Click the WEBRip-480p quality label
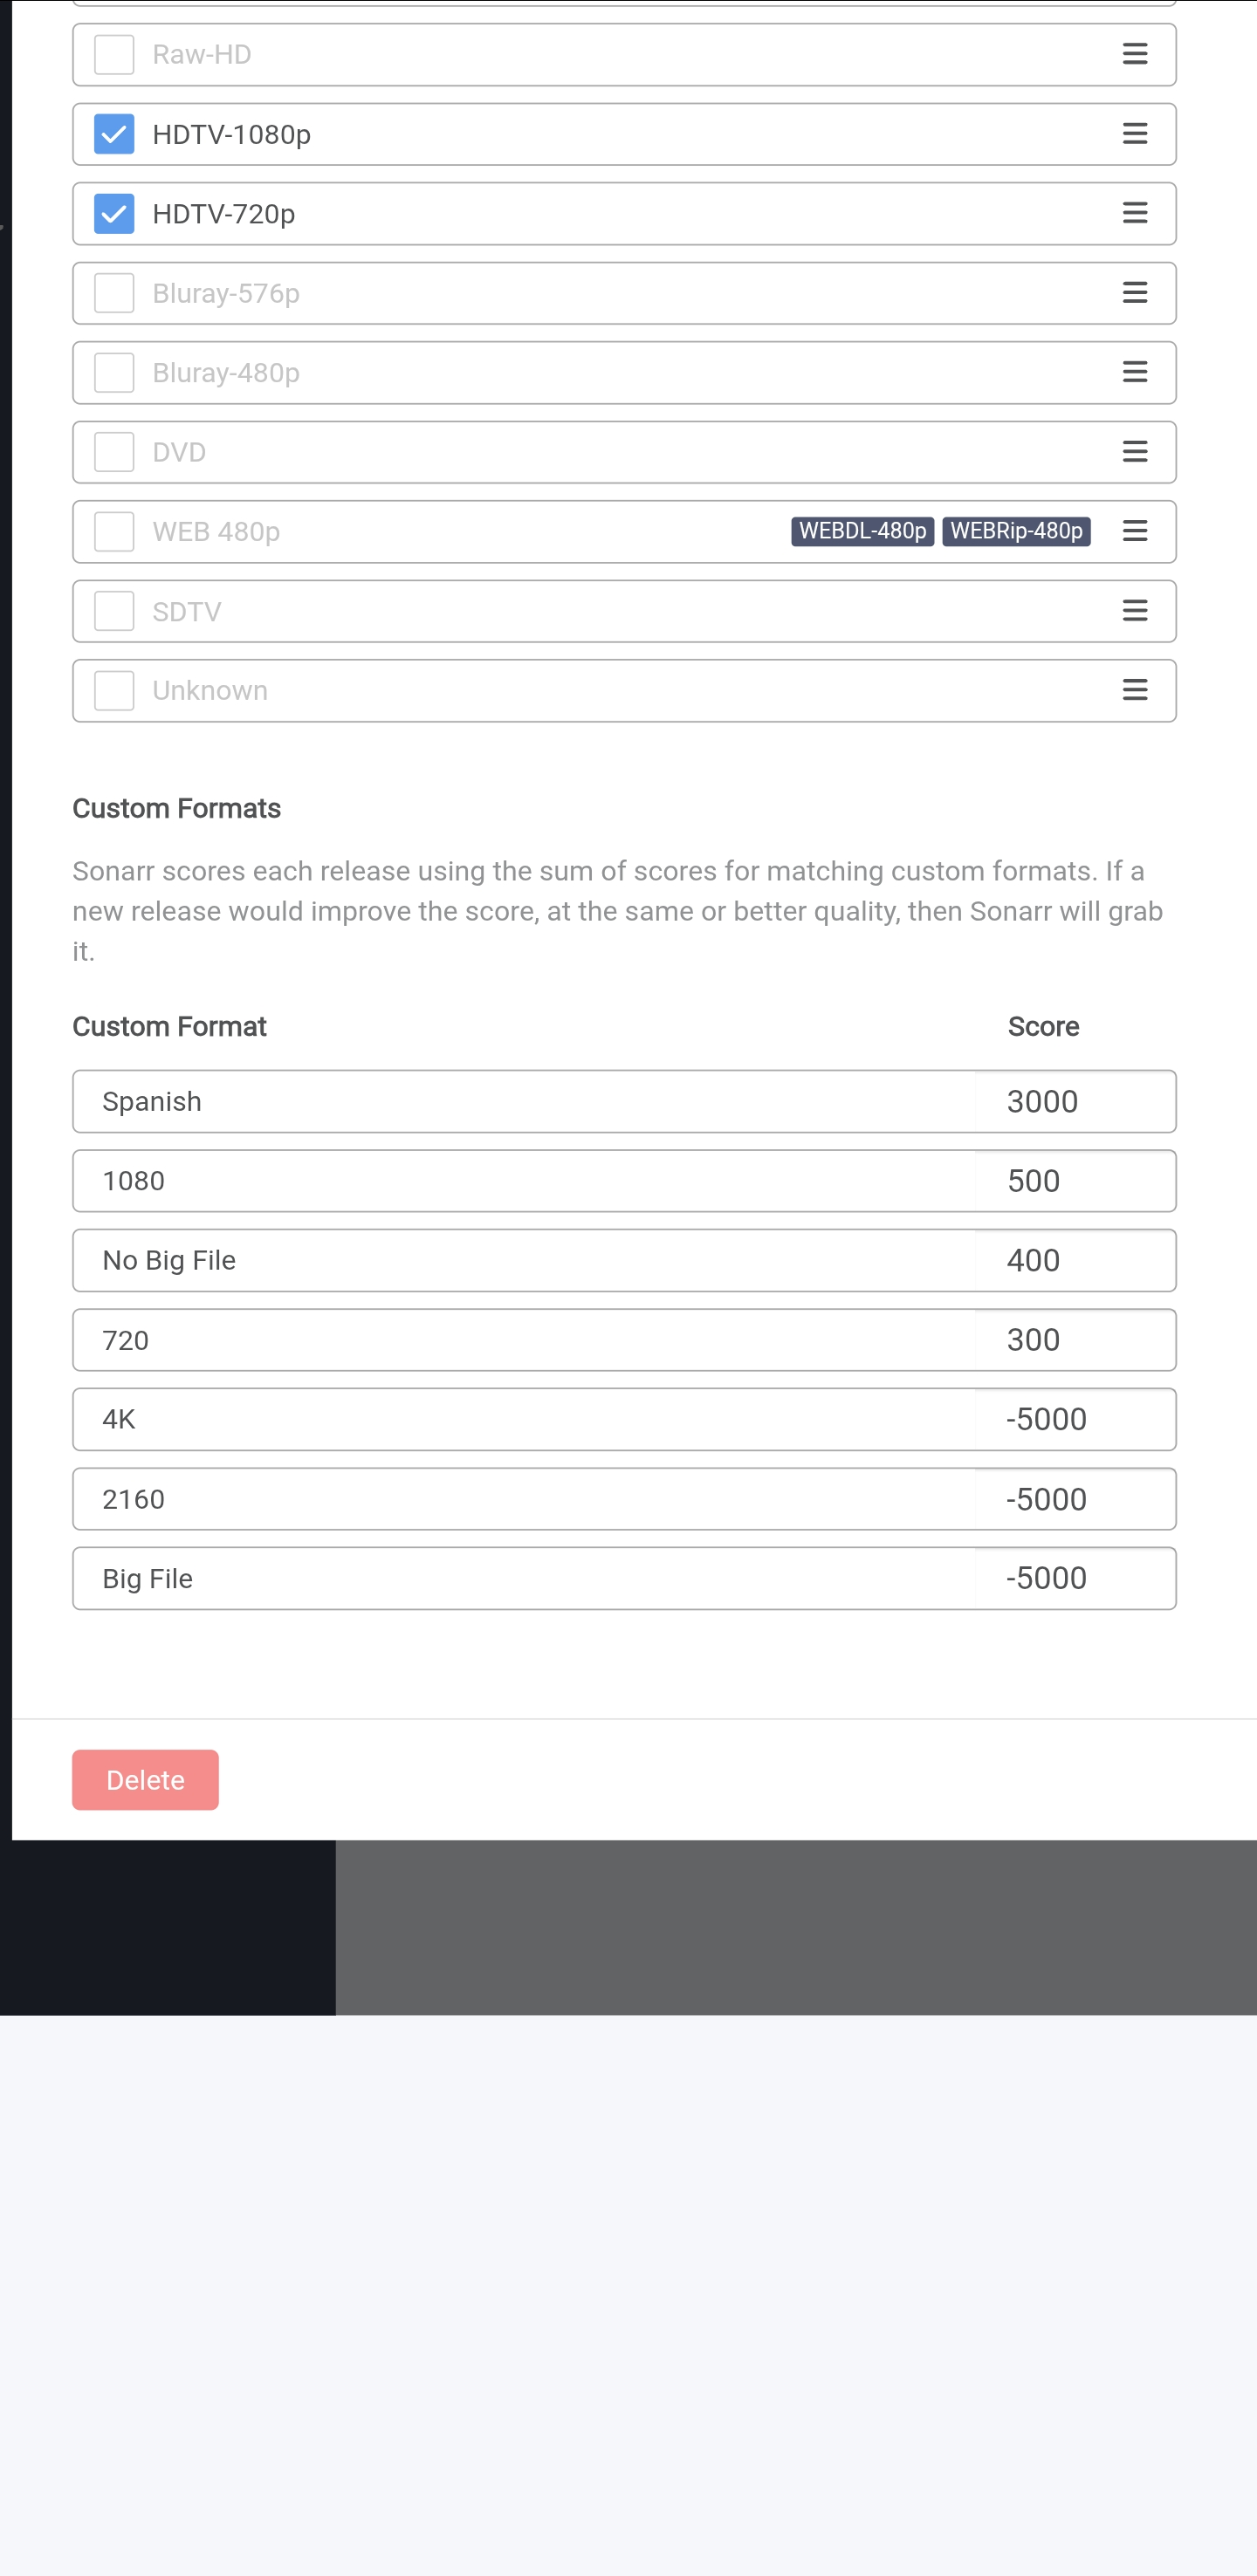This screenshot has width=1257, height=2576. 1016,531
